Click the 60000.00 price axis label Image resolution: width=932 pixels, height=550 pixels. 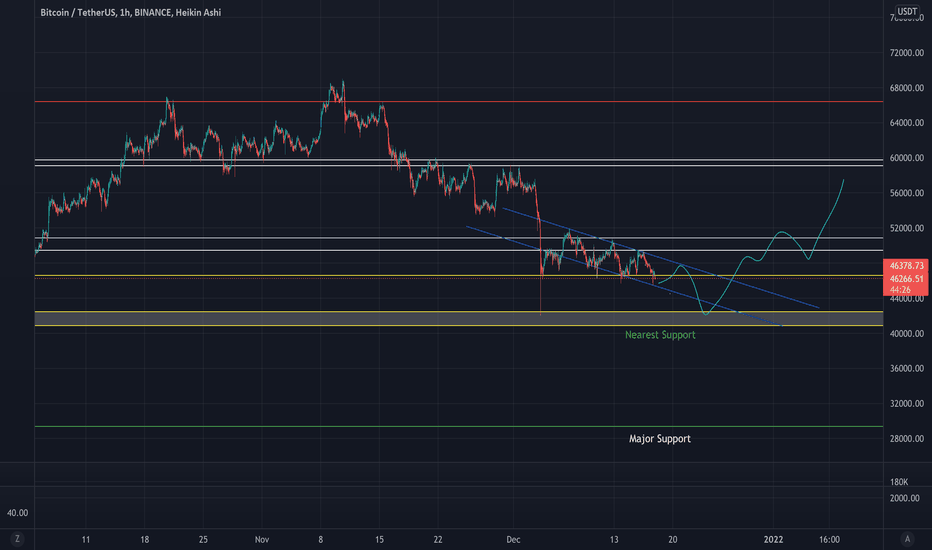[906, 158]
